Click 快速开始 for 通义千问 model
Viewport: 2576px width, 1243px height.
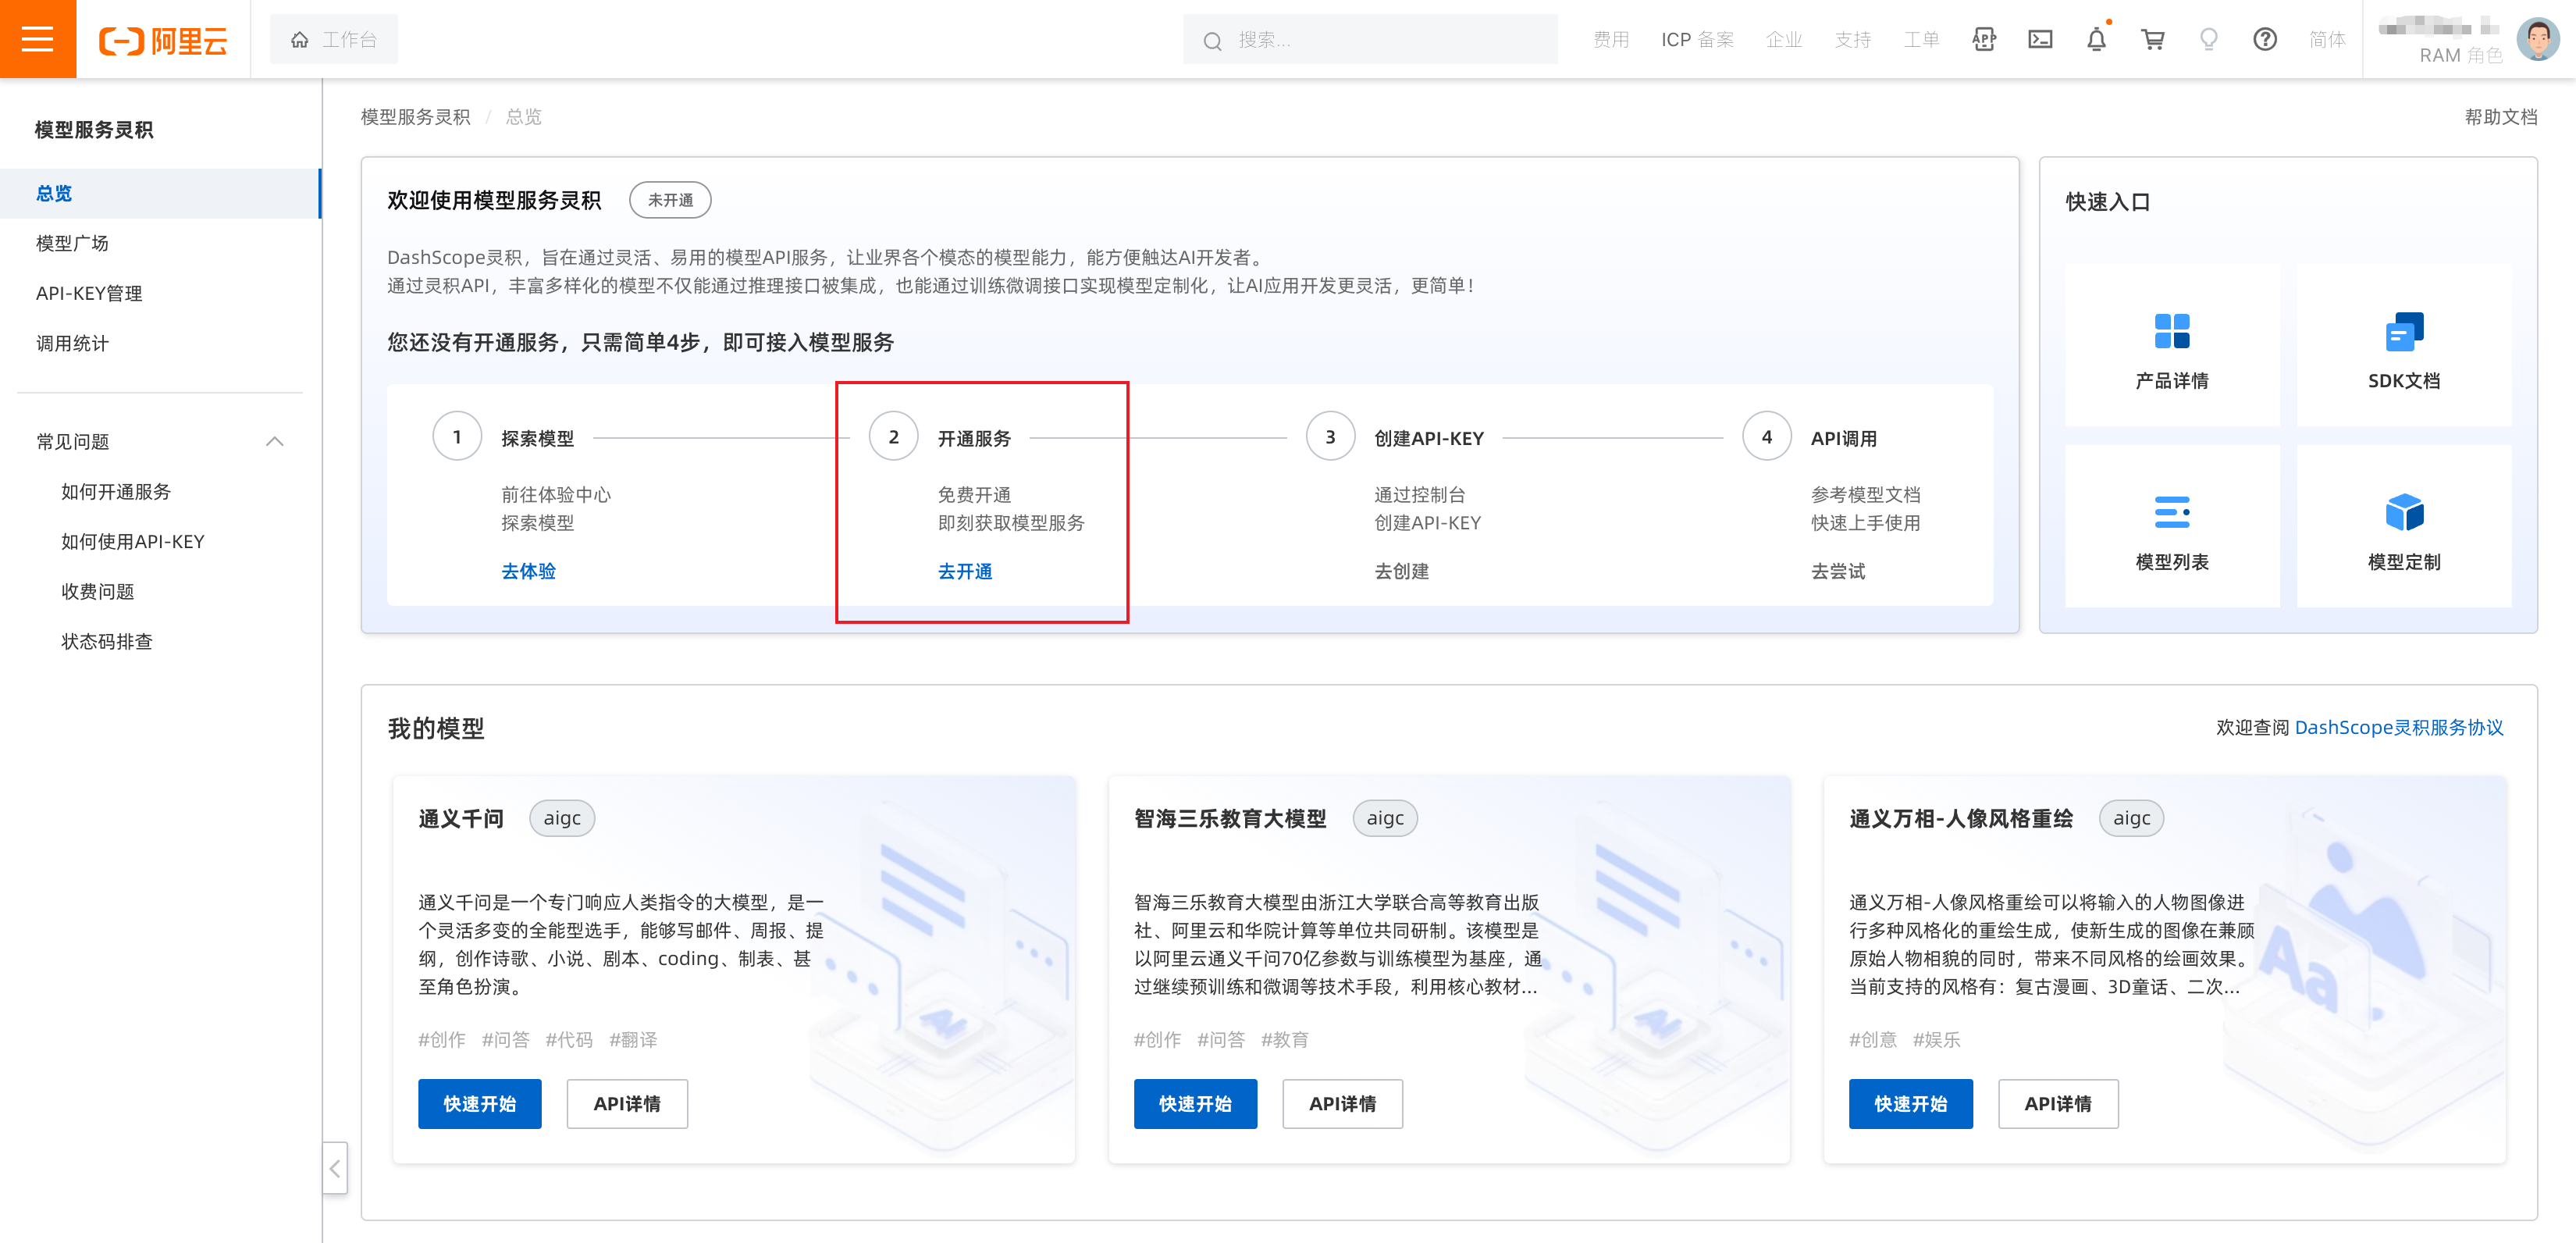point(479,1103)
